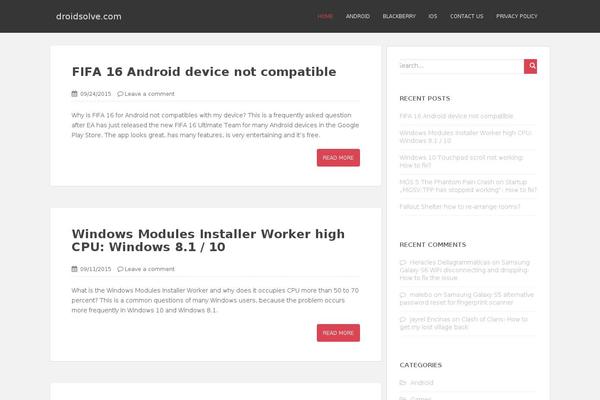The width and height of the screenshot is (600, 400).
Task: Open recent post Windows 10 Touchpad scroll
Action: [x=461, y=161]
